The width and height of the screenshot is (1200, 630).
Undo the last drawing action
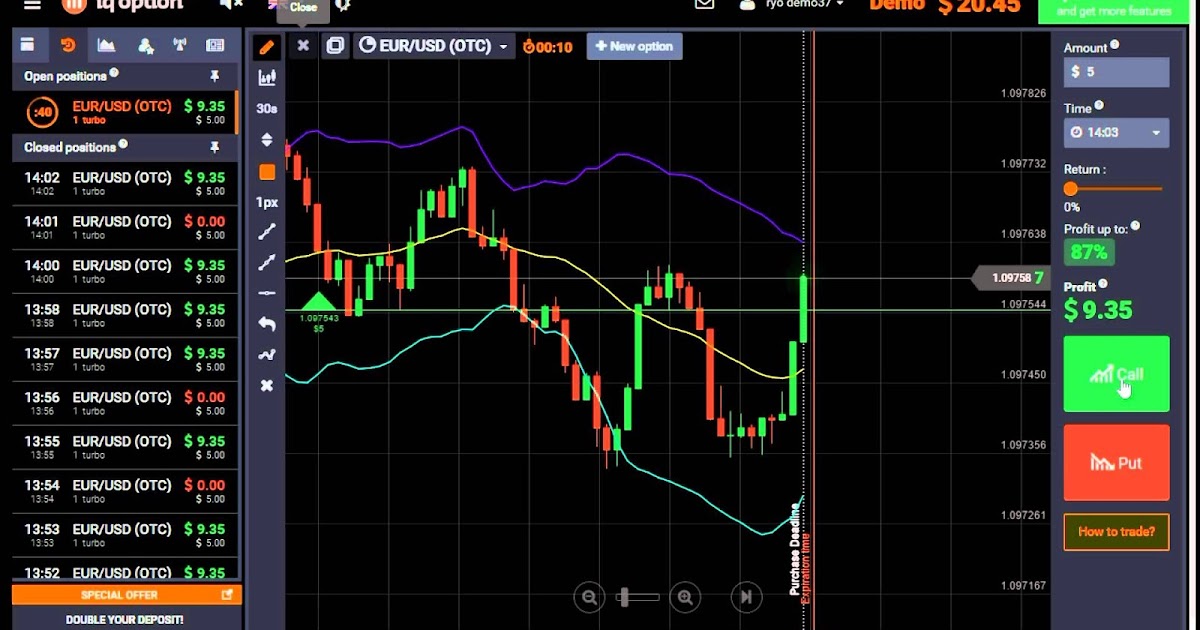point(267,324)
